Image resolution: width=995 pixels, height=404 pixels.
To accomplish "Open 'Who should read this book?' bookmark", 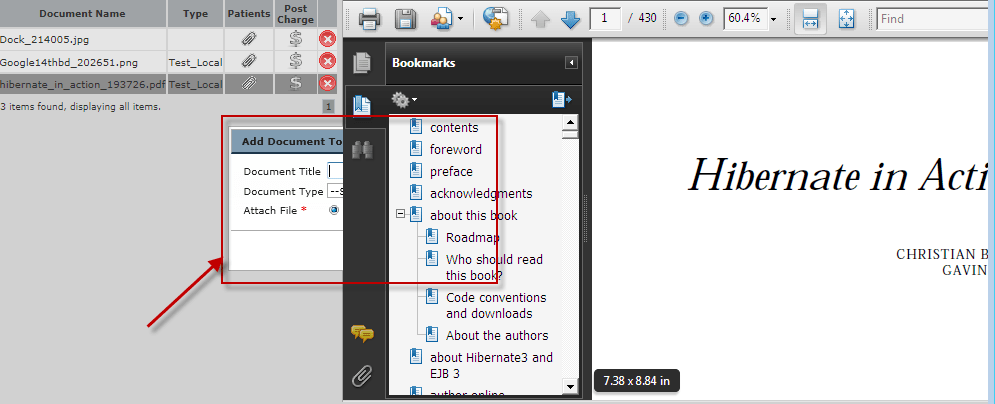I will [494, 268].
